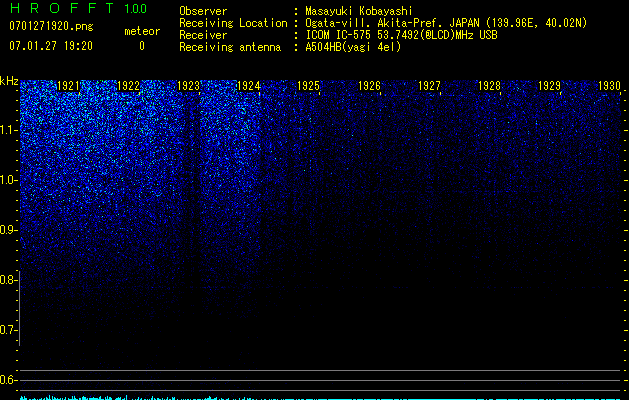Click the observer name Masayuki Kobayashi
The width and height of the screenshot is (629, 400).
(359, 11)
